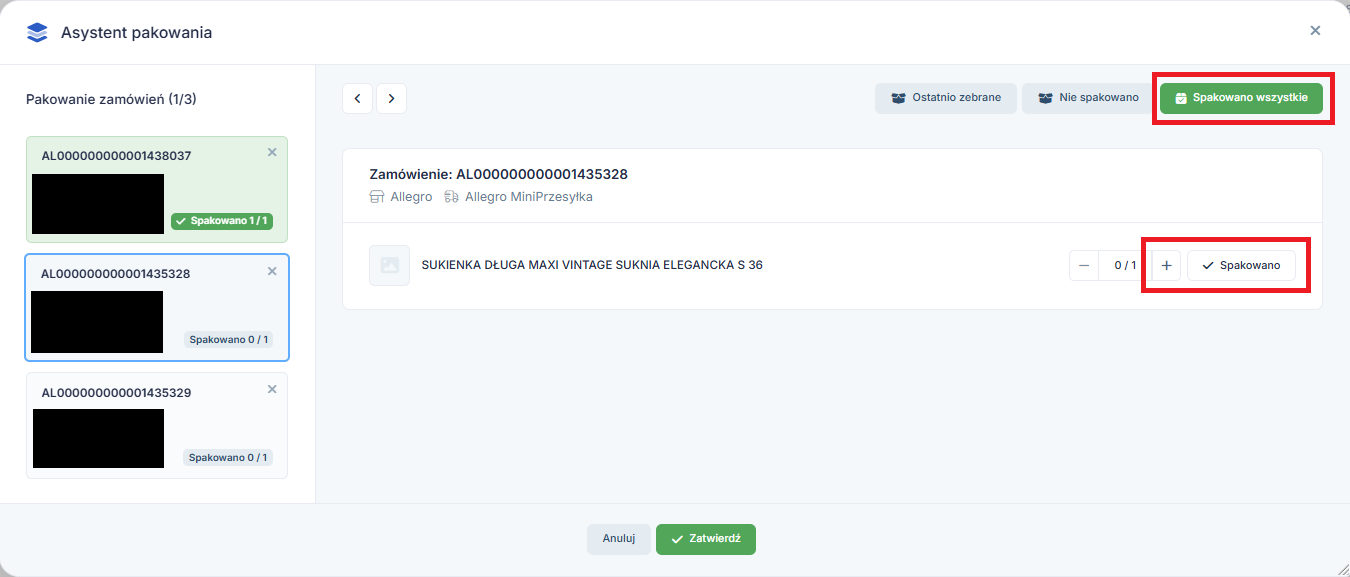Image resolution: width=1350 pixels, height=577 pixels.
Task: Click the product image placeholder thumbnail
Action: click(389, 265)
